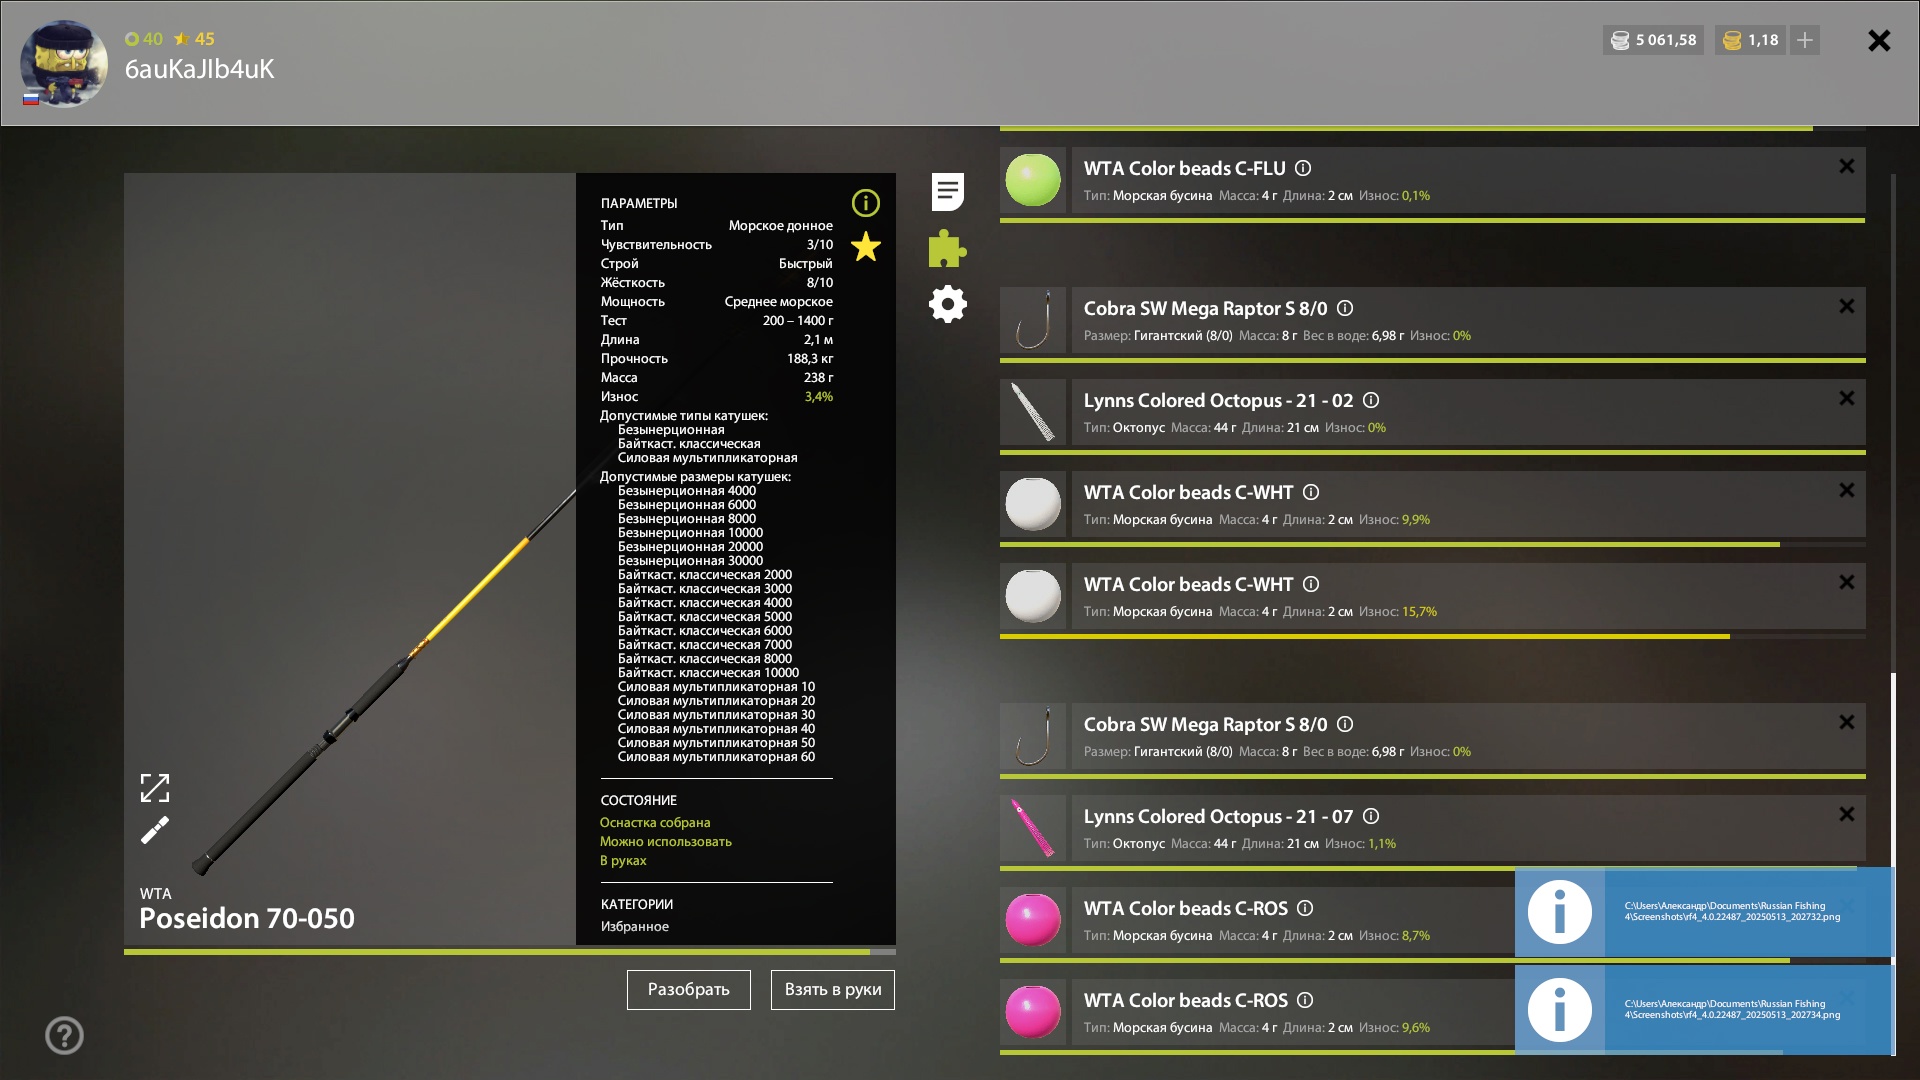Click the gold coins balance 1,18
This screenshot has width=1920, height=1080.
tap(1751, 40)
